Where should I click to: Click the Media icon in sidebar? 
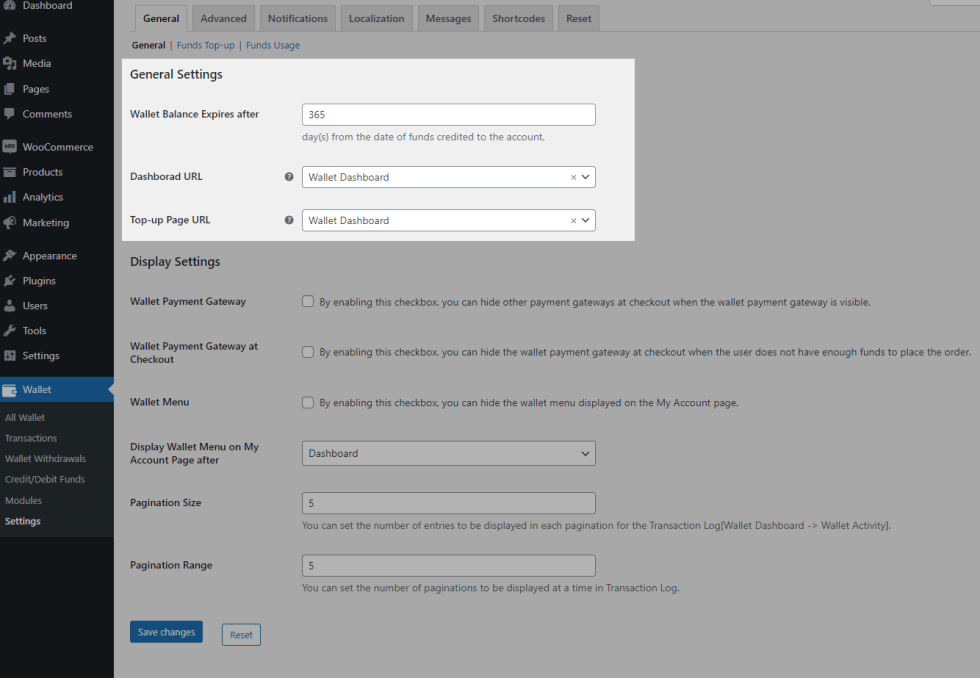[10, 63]
